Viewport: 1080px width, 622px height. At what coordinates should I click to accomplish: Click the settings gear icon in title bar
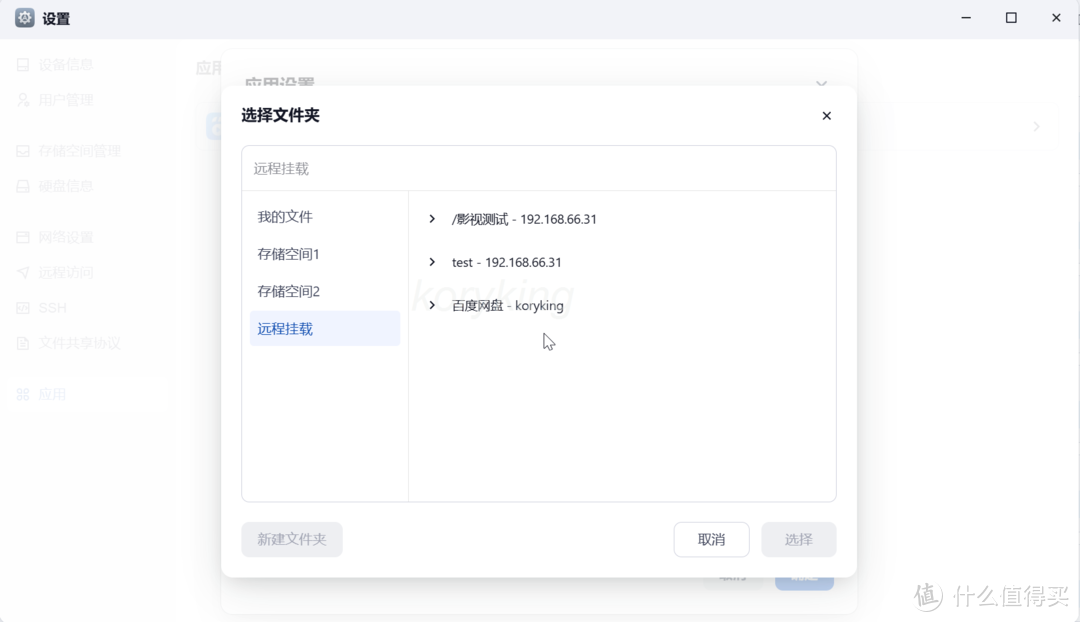[24, 17]
